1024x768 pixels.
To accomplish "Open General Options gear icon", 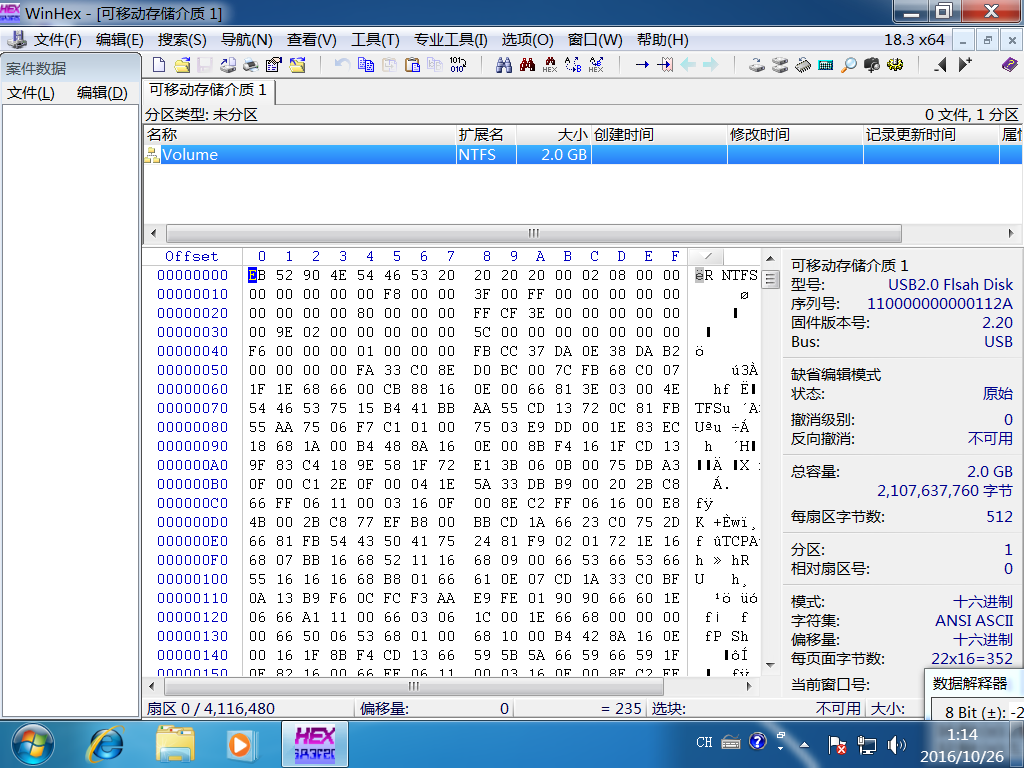I will [895, 64].
